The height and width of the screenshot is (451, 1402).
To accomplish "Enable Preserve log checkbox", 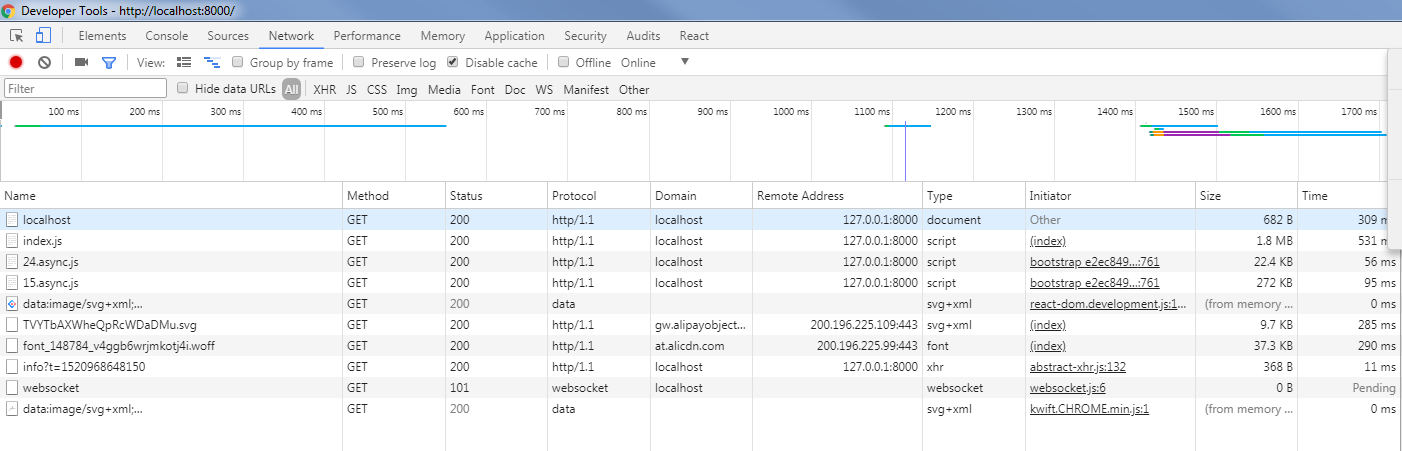I will coord(360,62).
